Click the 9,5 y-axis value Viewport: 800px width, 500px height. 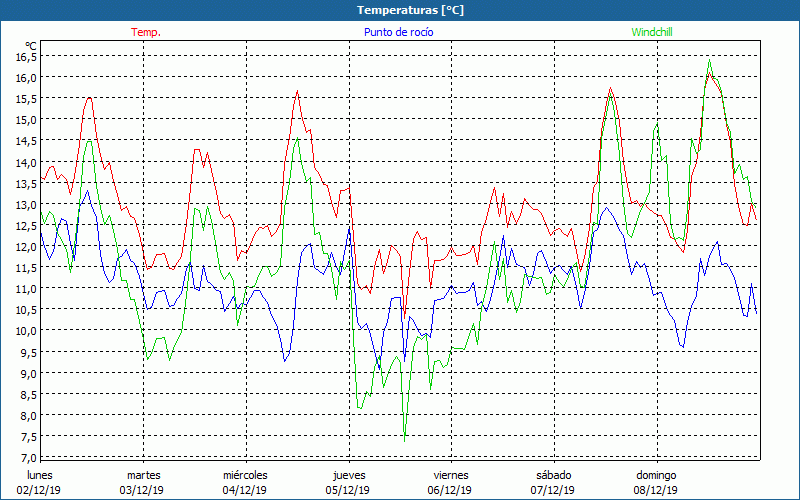(x=29, y=352)
